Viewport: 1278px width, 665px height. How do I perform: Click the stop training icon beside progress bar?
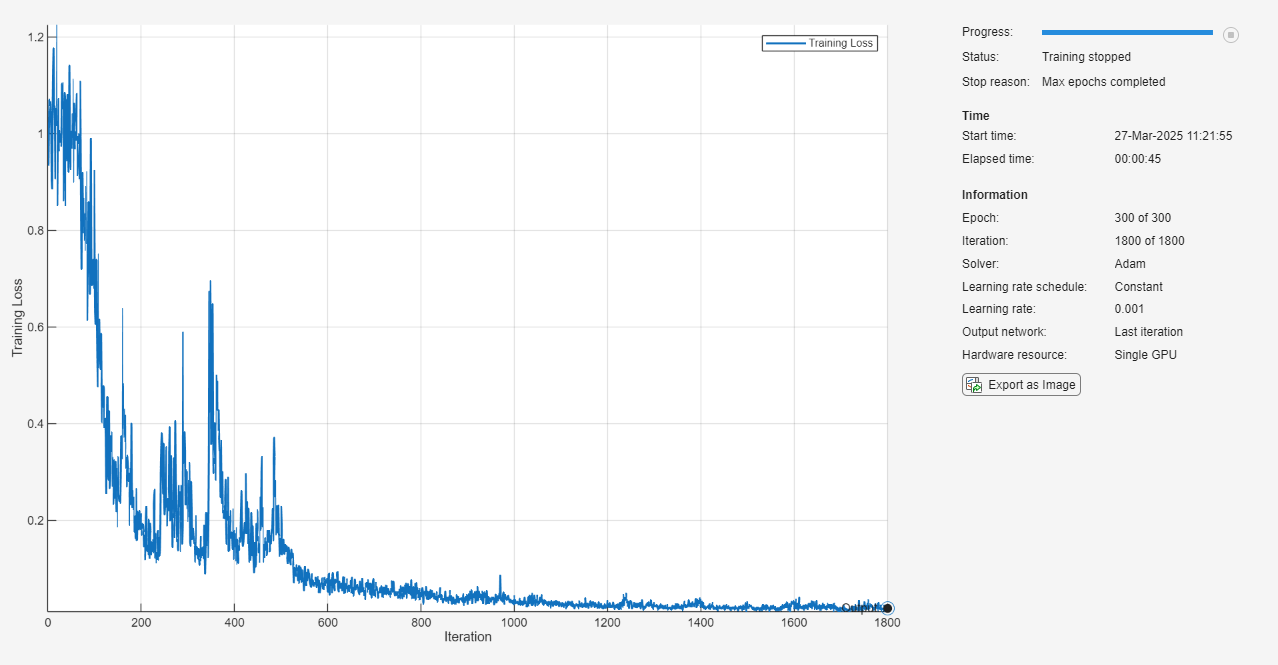click(x=1231, y=35)
